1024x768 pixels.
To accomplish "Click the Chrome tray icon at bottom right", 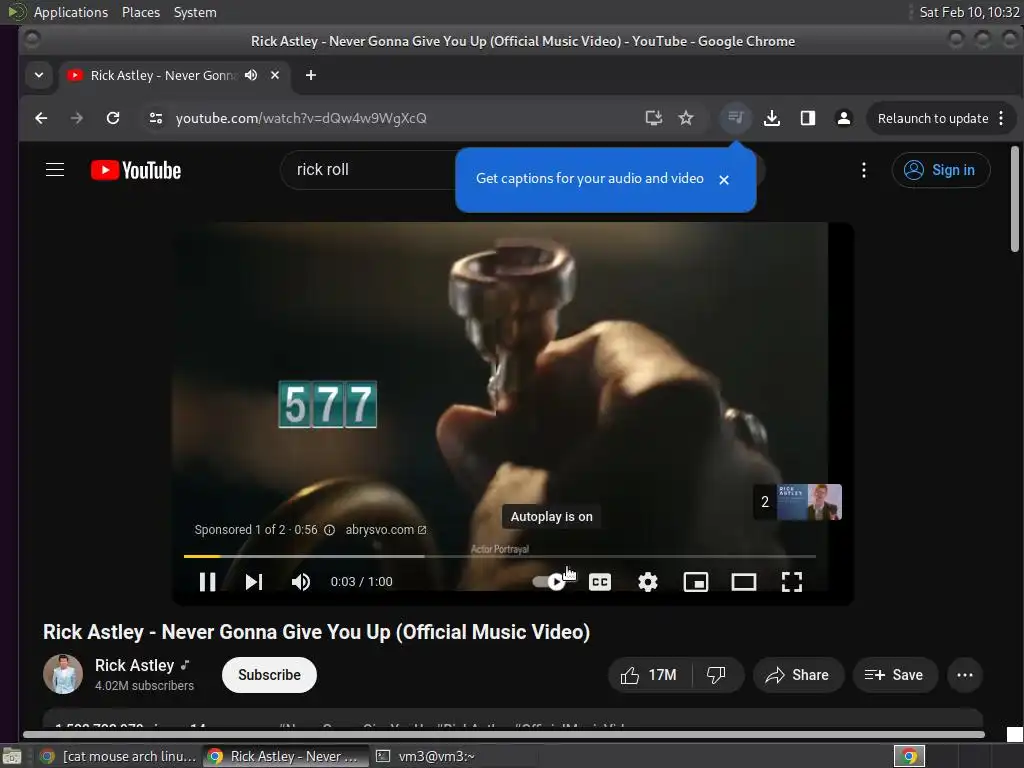I will [909, 756].
